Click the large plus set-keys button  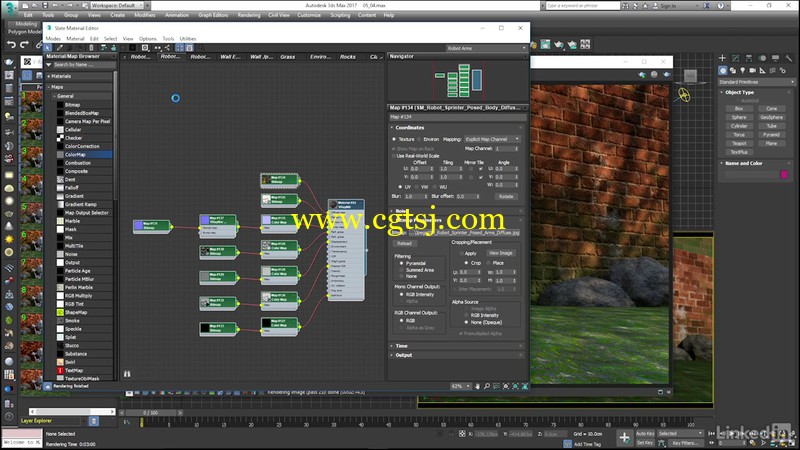624,437
